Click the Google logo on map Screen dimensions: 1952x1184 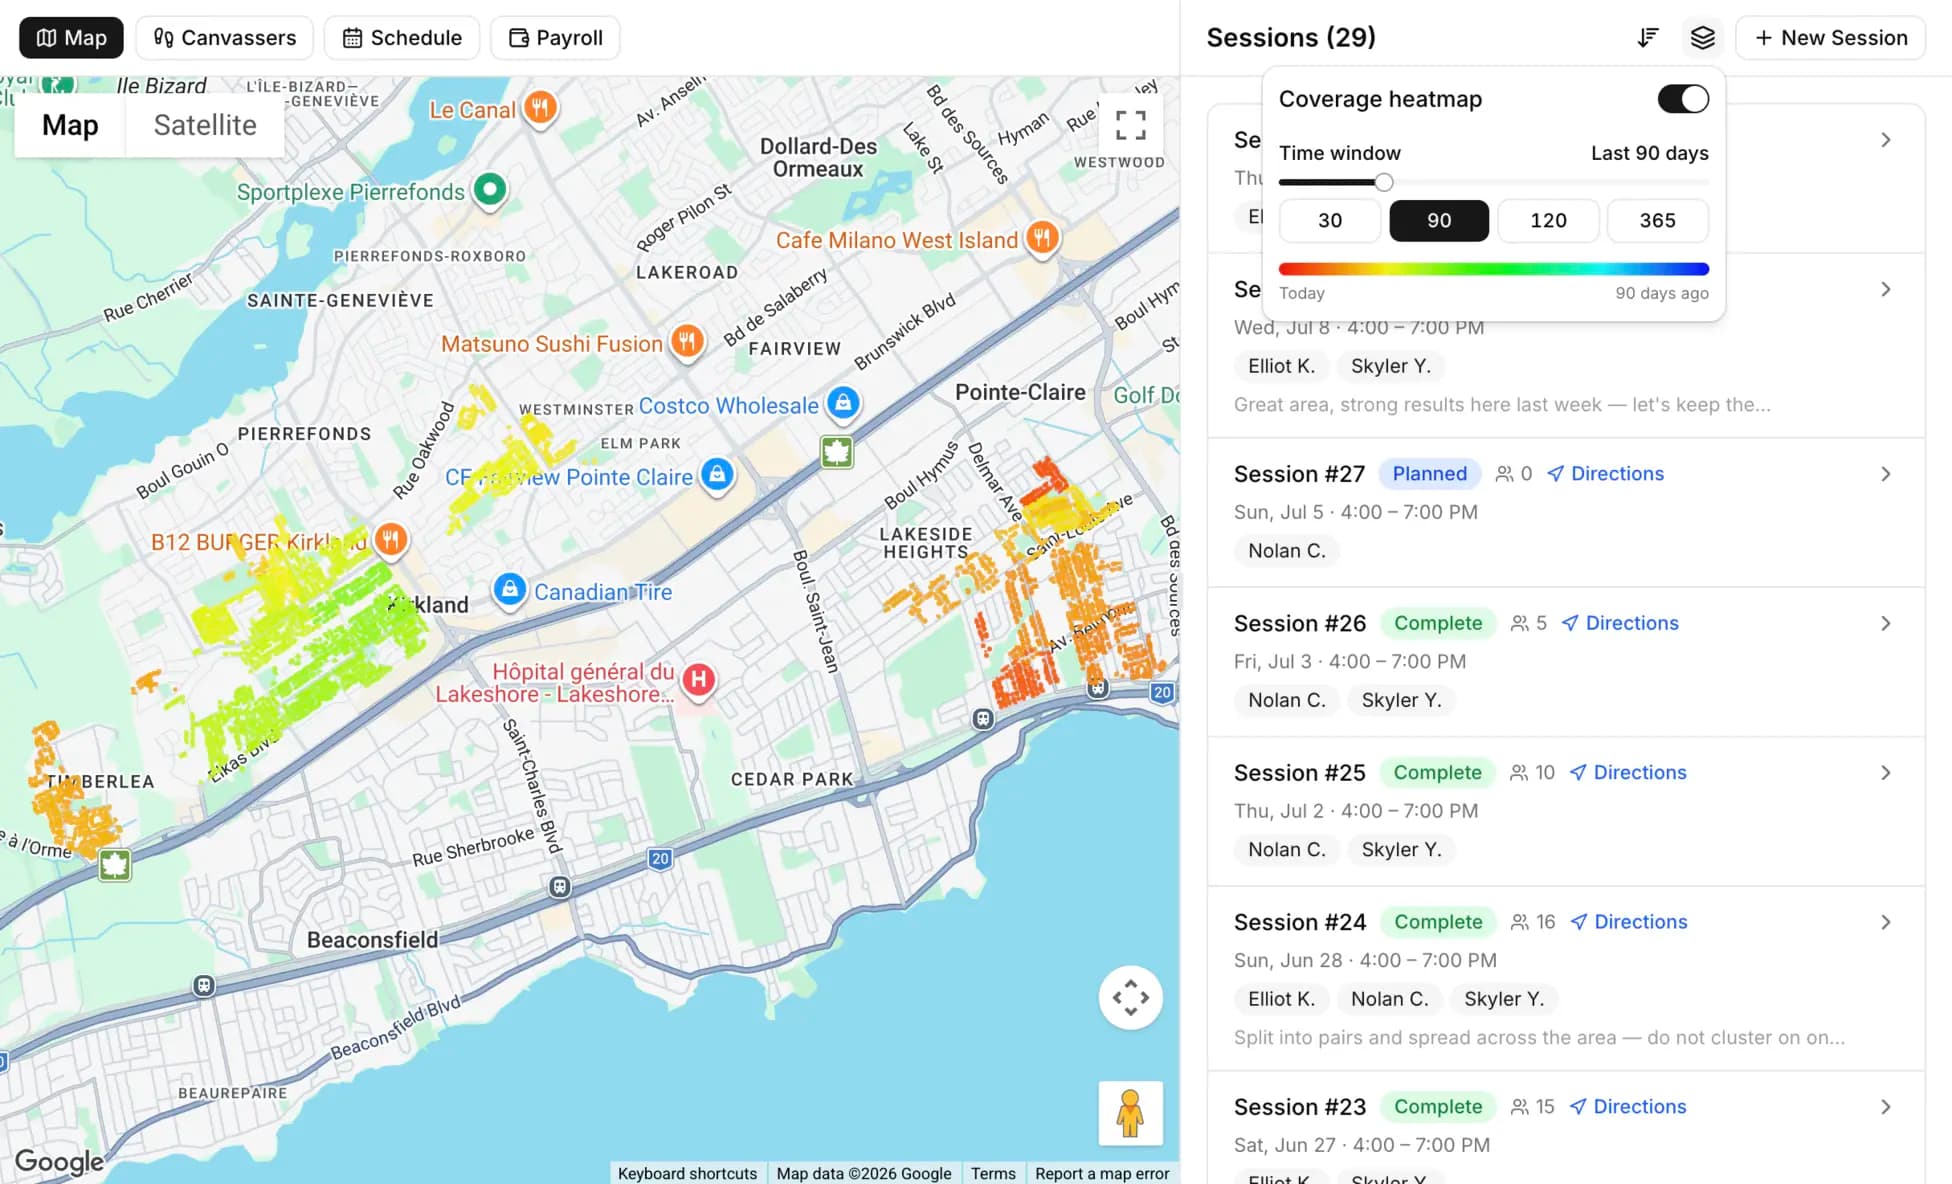click(x=59, y=1161)
